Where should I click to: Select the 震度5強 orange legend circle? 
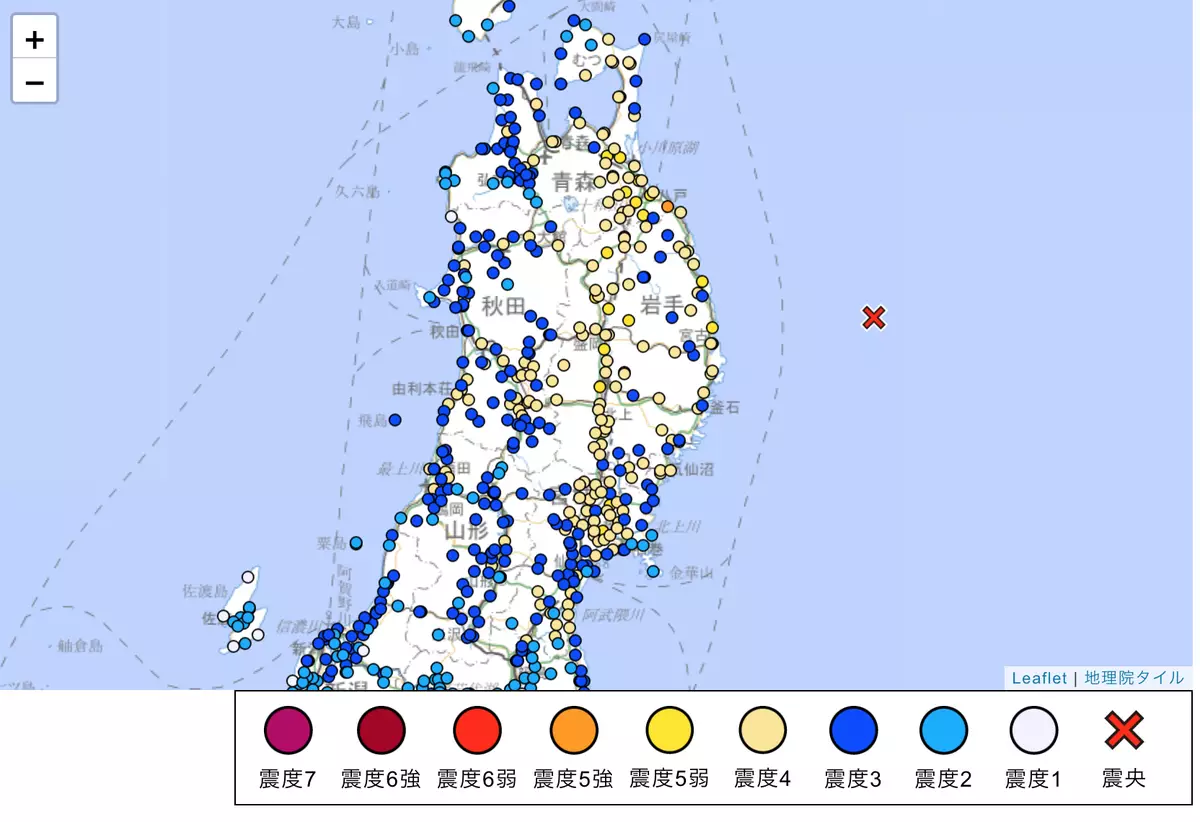click(x=573, y=730)
